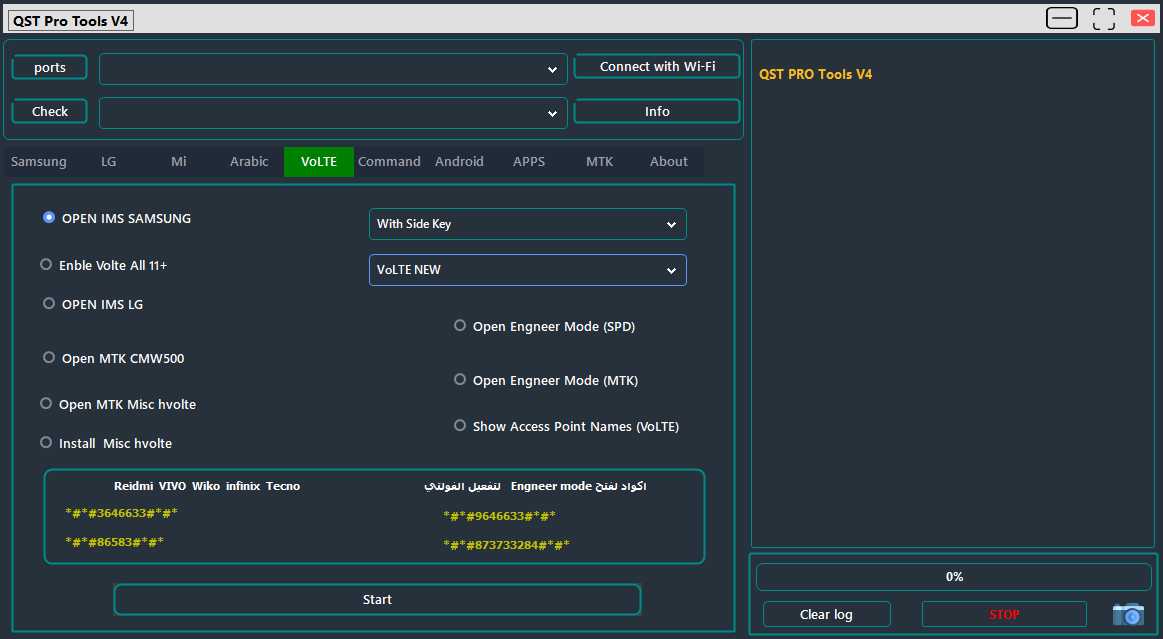The width and height of the screenshot is (1163, 639).
Task: Choose Open Engneer Mode (SPD)
Action: tap(459, 325)
